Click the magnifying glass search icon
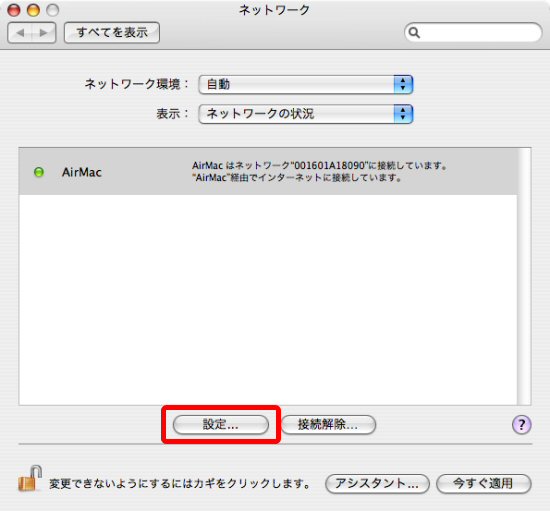Screen dimensions: 550x511 (414, 33)
